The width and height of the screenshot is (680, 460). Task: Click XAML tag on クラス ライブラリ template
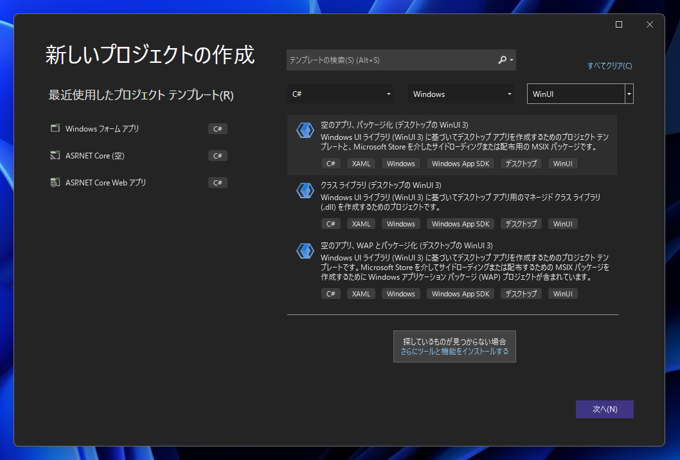pos(361,224)
